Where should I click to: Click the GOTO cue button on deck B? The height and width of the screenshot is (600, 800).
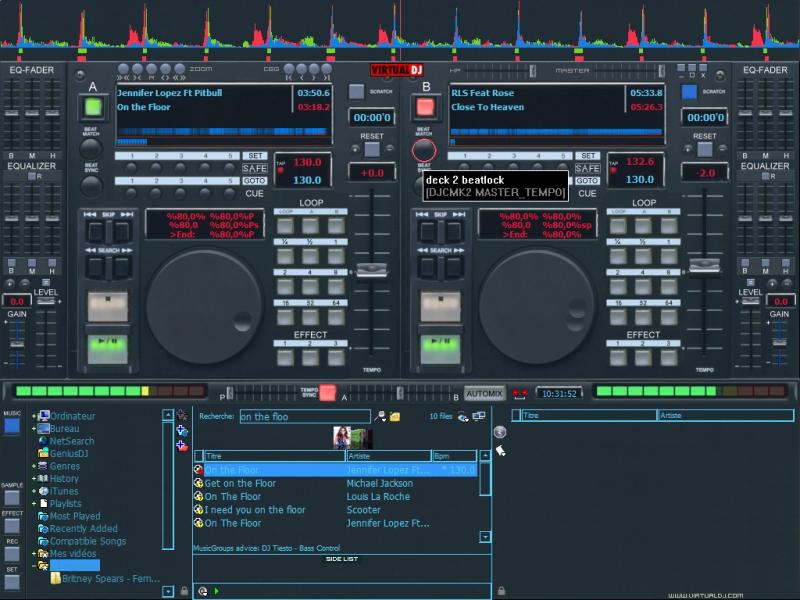pyautogui.click(x=587, y=181)
